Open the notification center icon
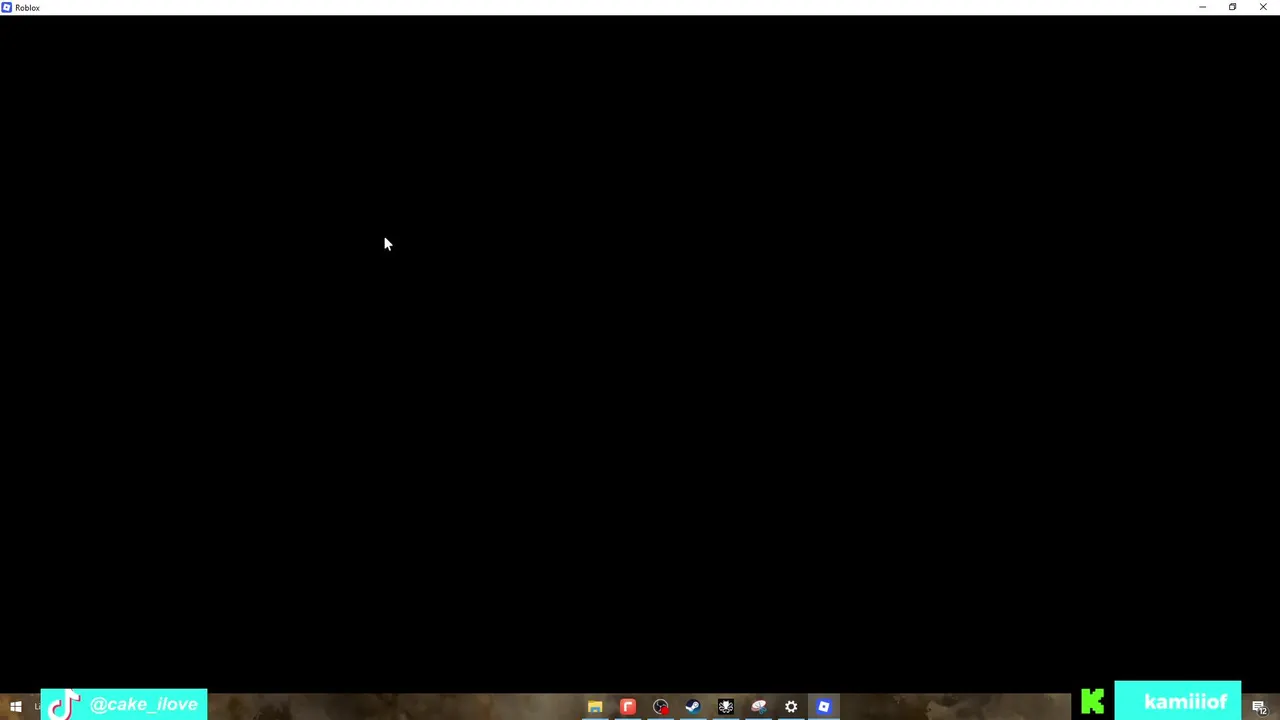 point(1259,707)
